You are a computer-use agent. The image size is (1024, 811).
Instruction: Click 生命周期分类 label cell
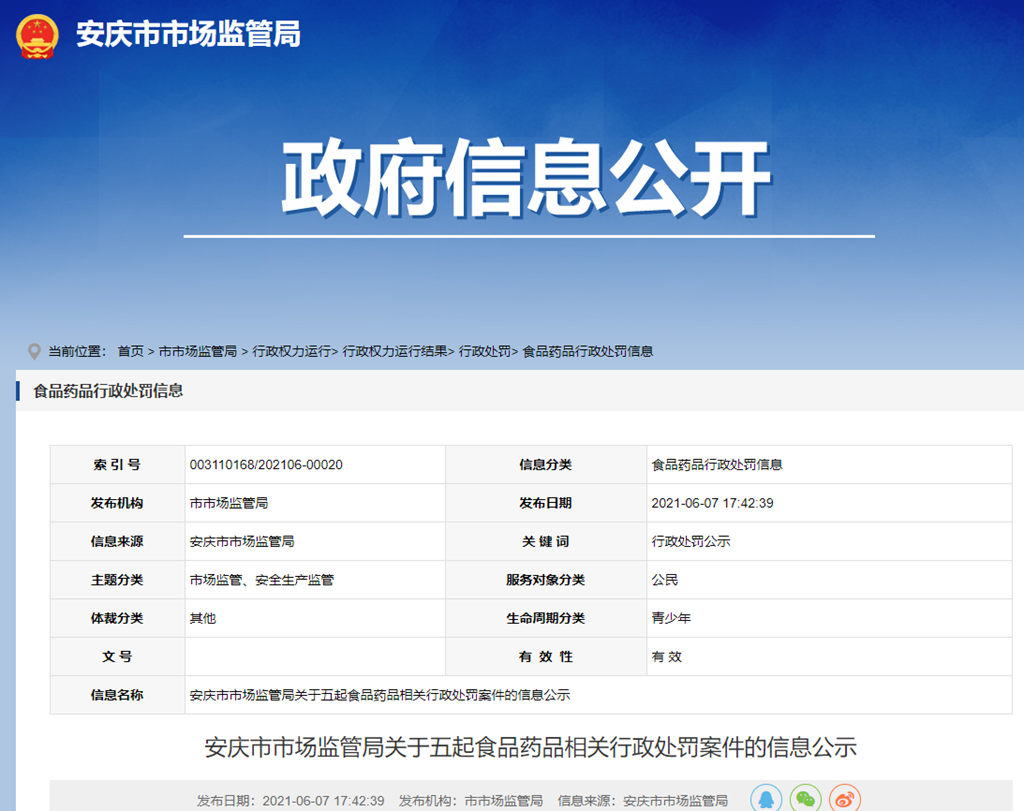pyautogui.click(x=546, y=618)
